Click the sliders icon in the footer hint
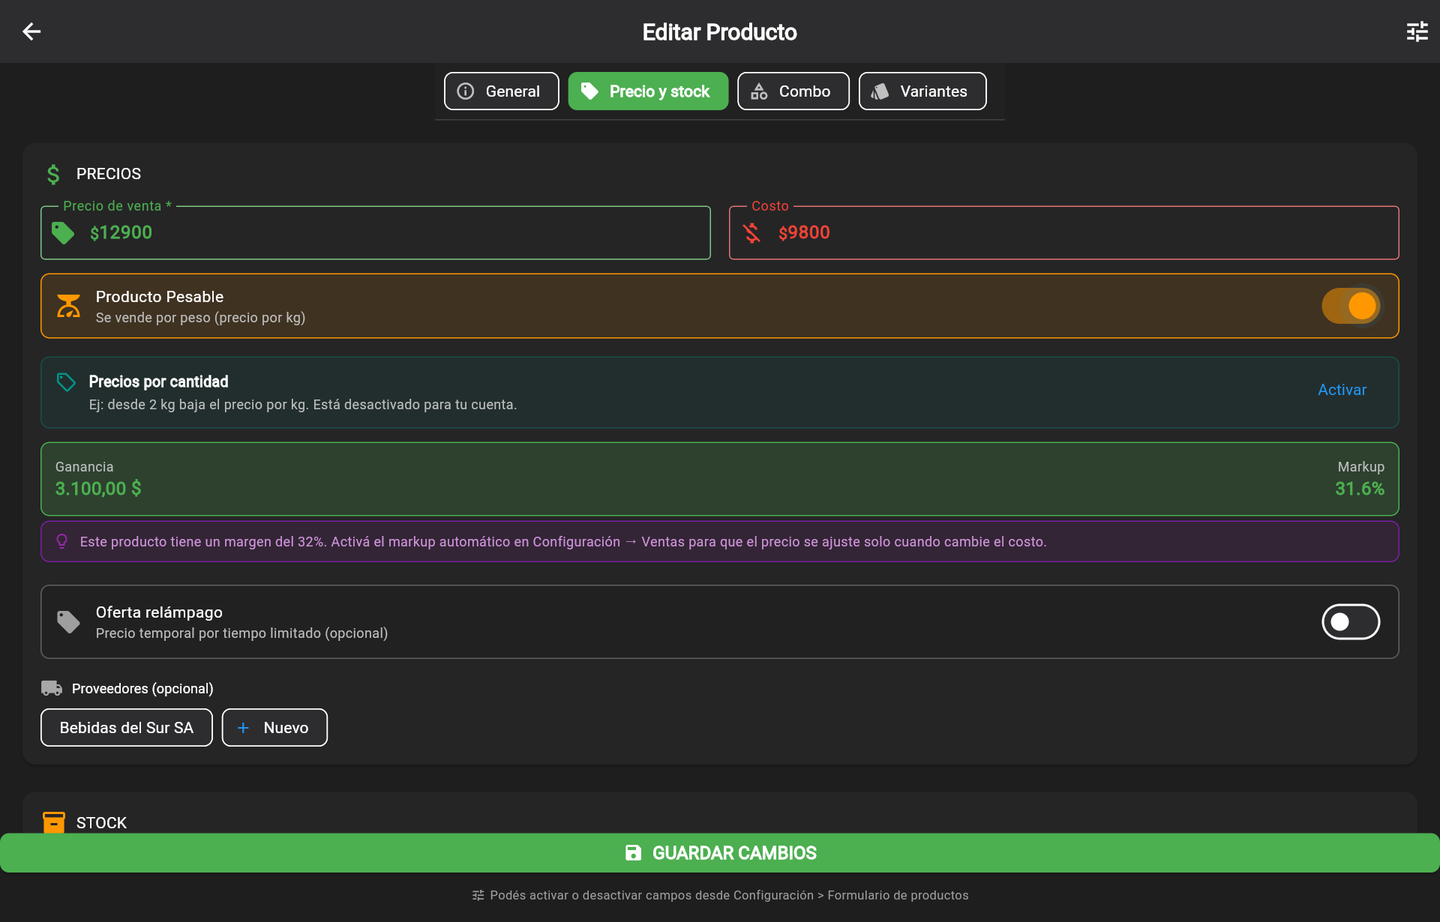Screen dimensions: 1440x922 pos(478,895)
